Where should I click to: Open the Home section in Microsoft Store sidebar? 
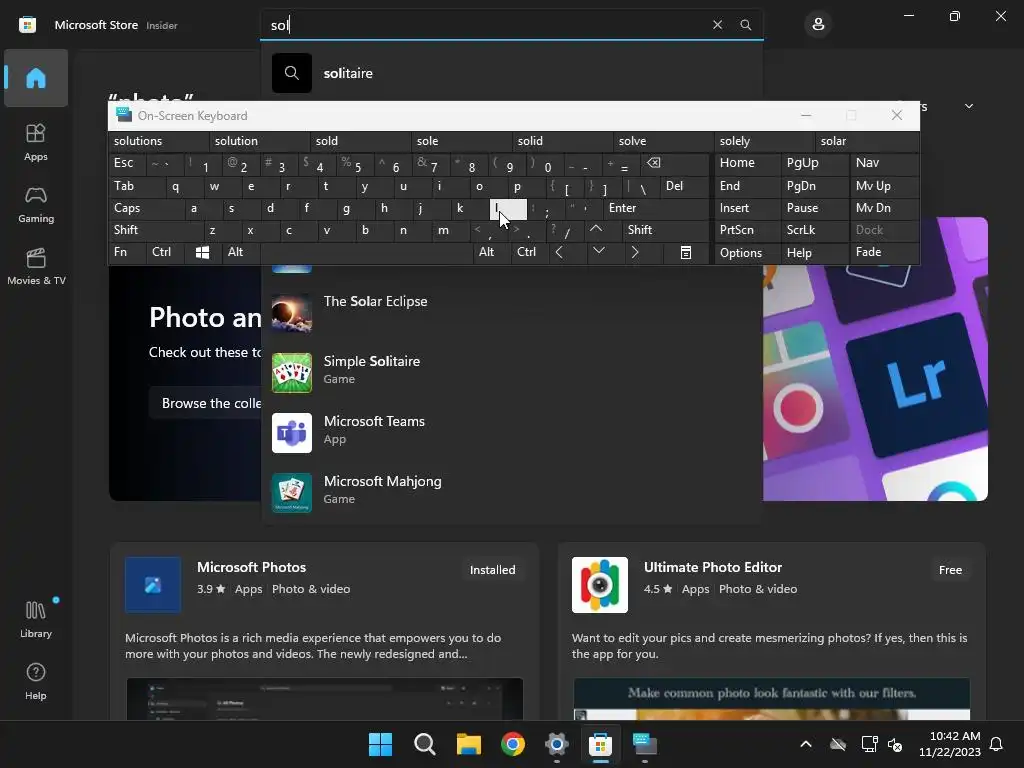coord(36,78)
